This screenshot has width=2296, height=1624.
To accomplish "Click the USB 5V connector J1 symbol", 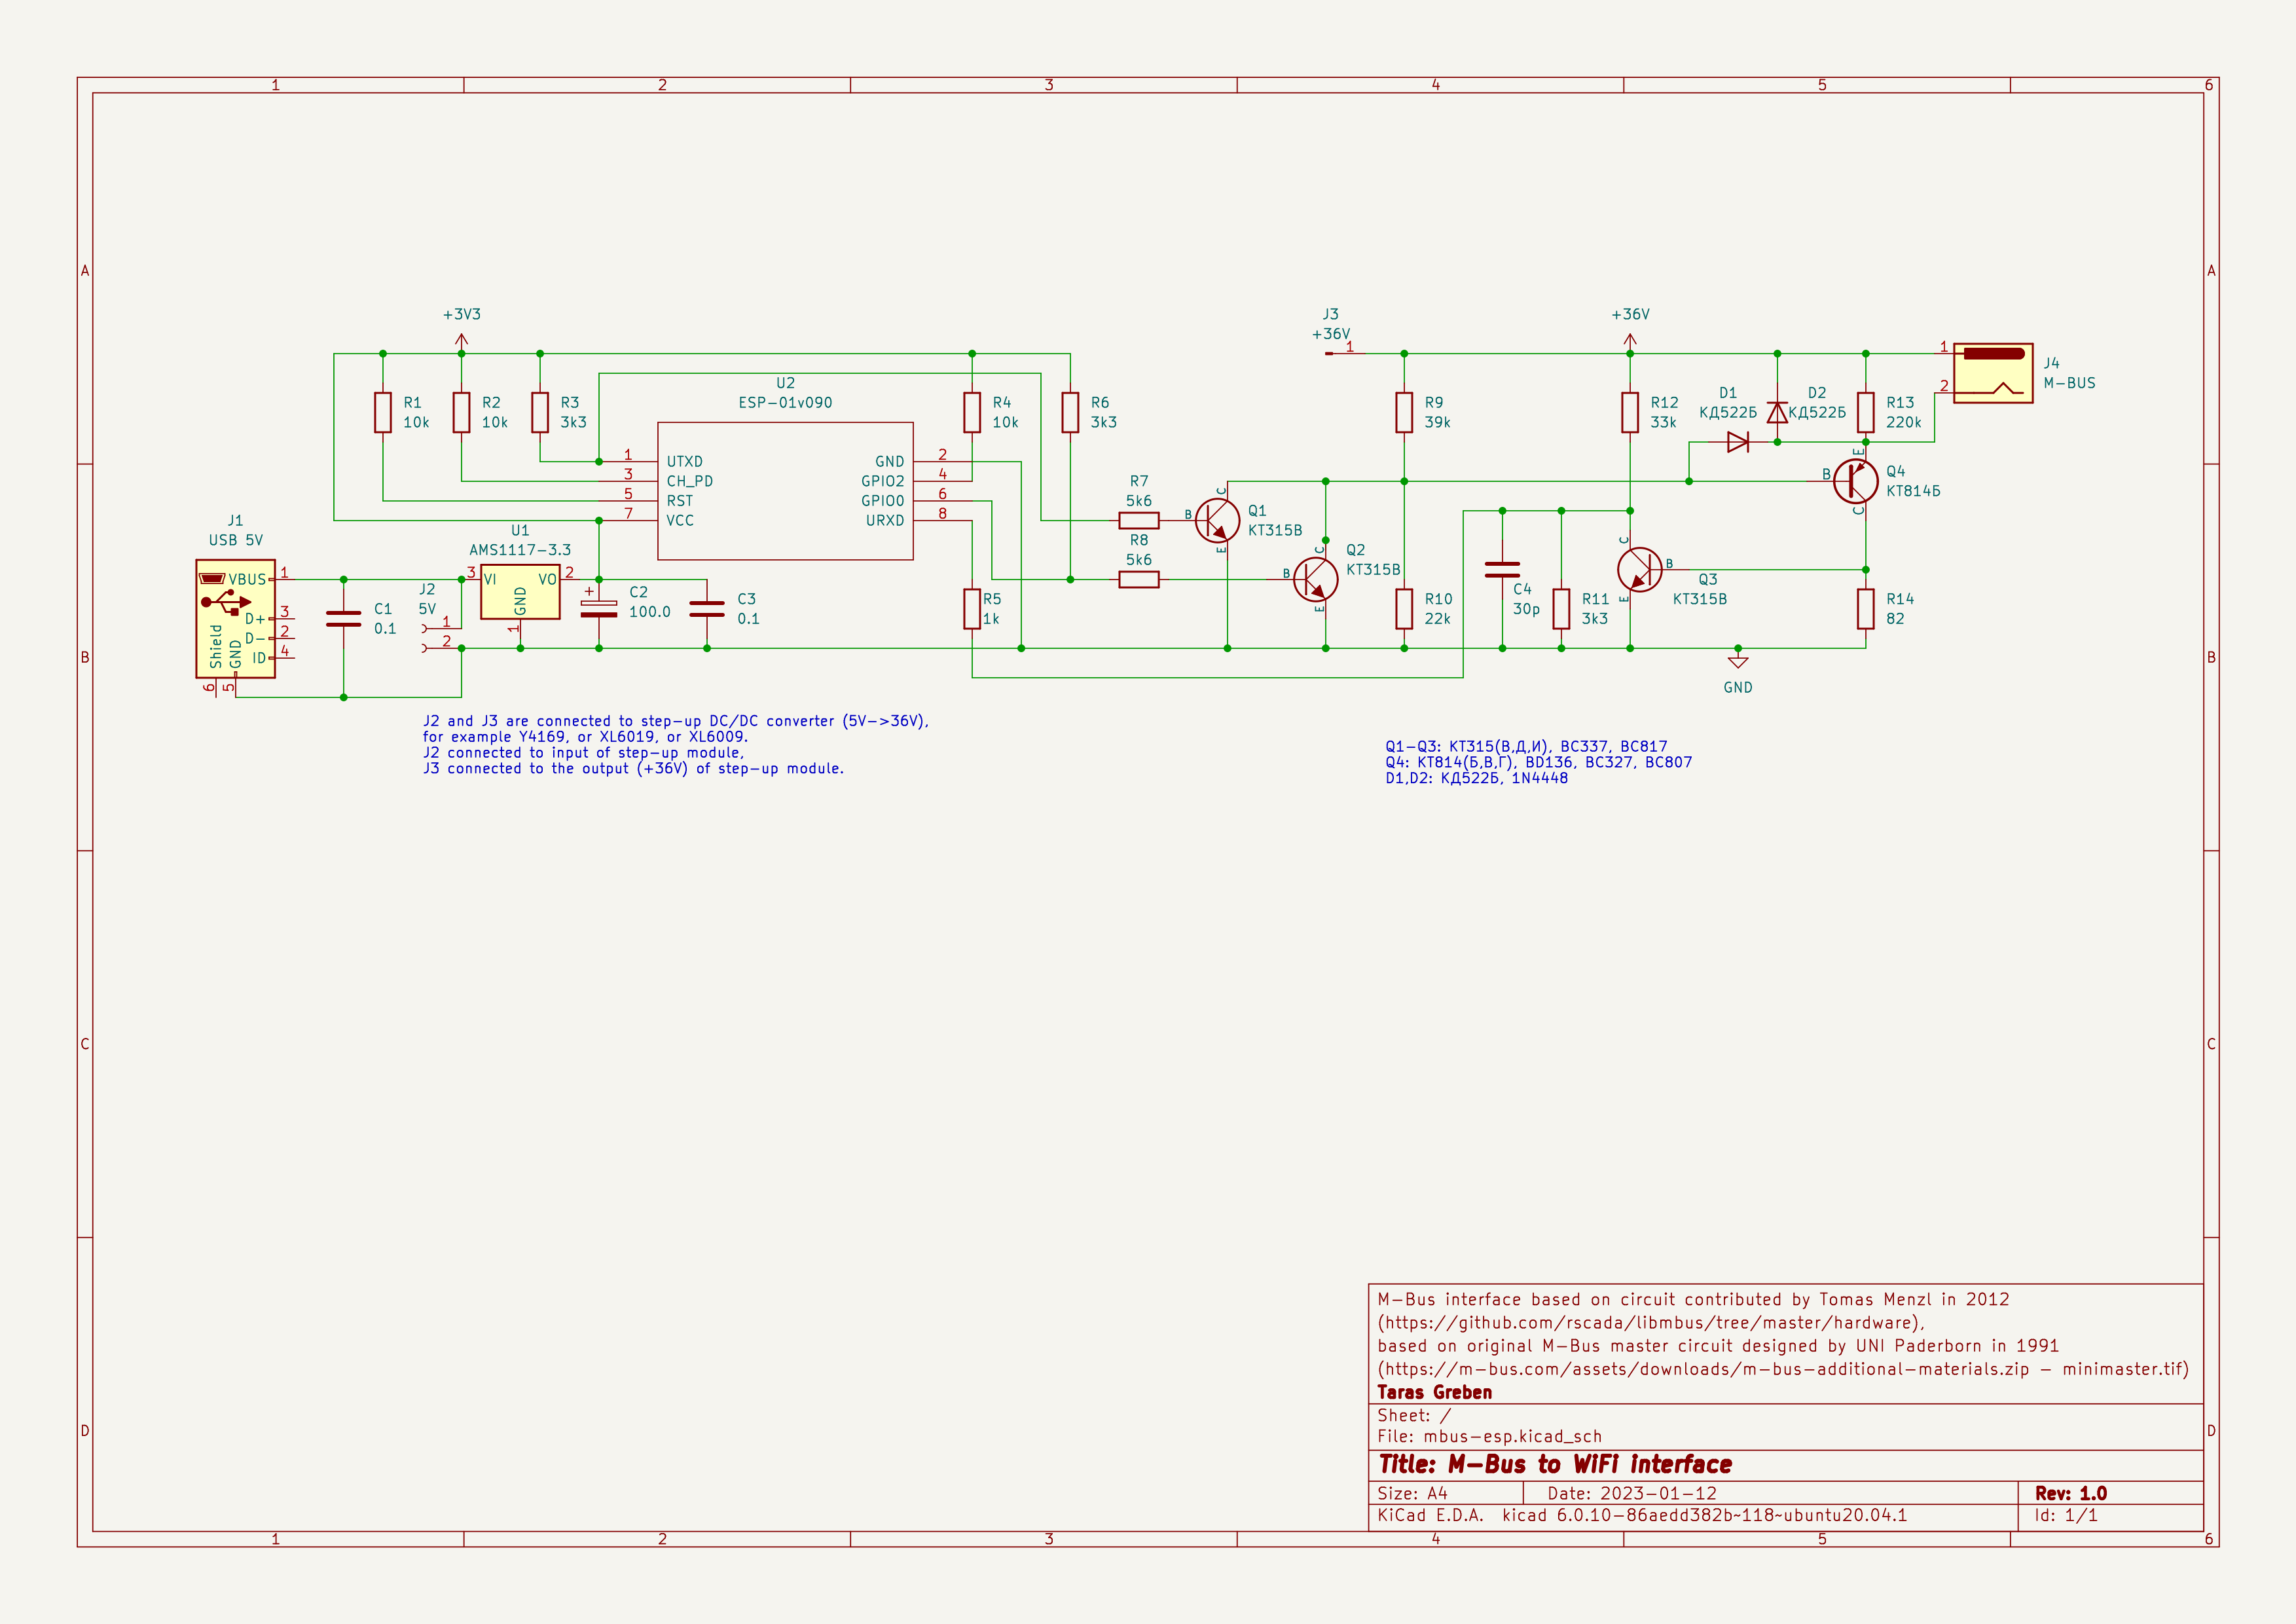I will (235, 618).
